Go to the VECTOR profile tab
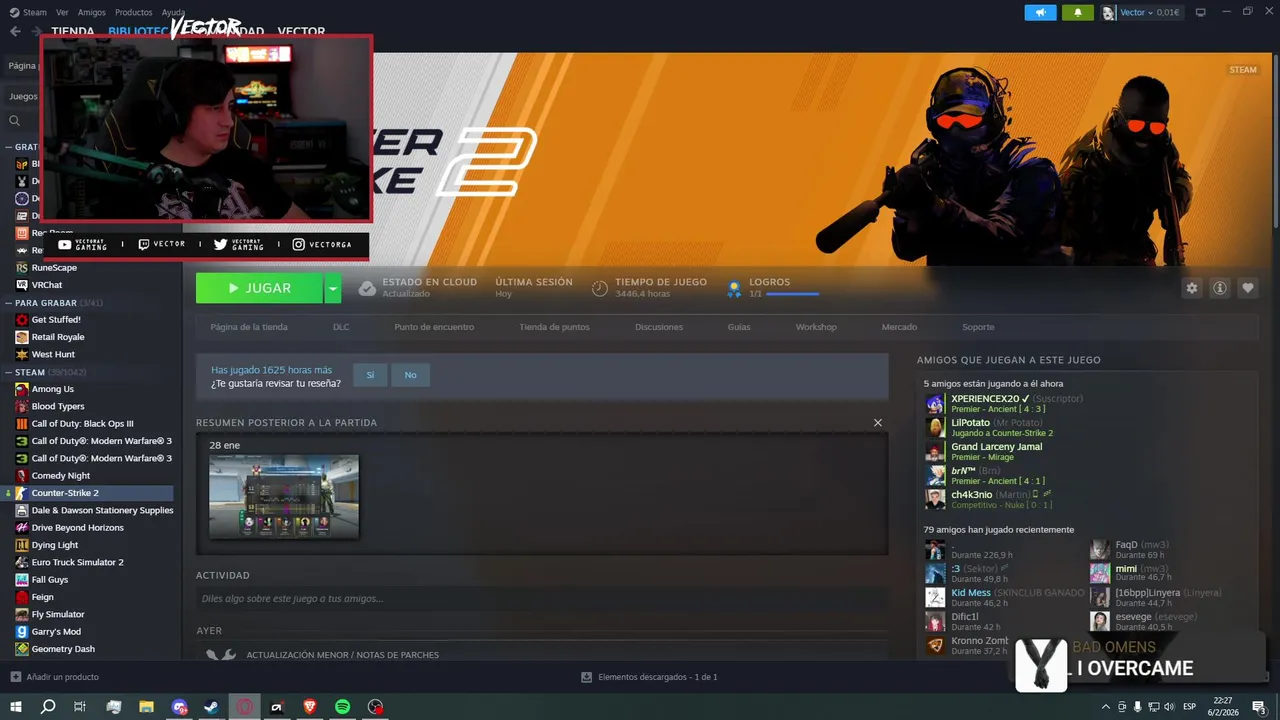This screenshot has height=720, width=1280. [301, 32]
